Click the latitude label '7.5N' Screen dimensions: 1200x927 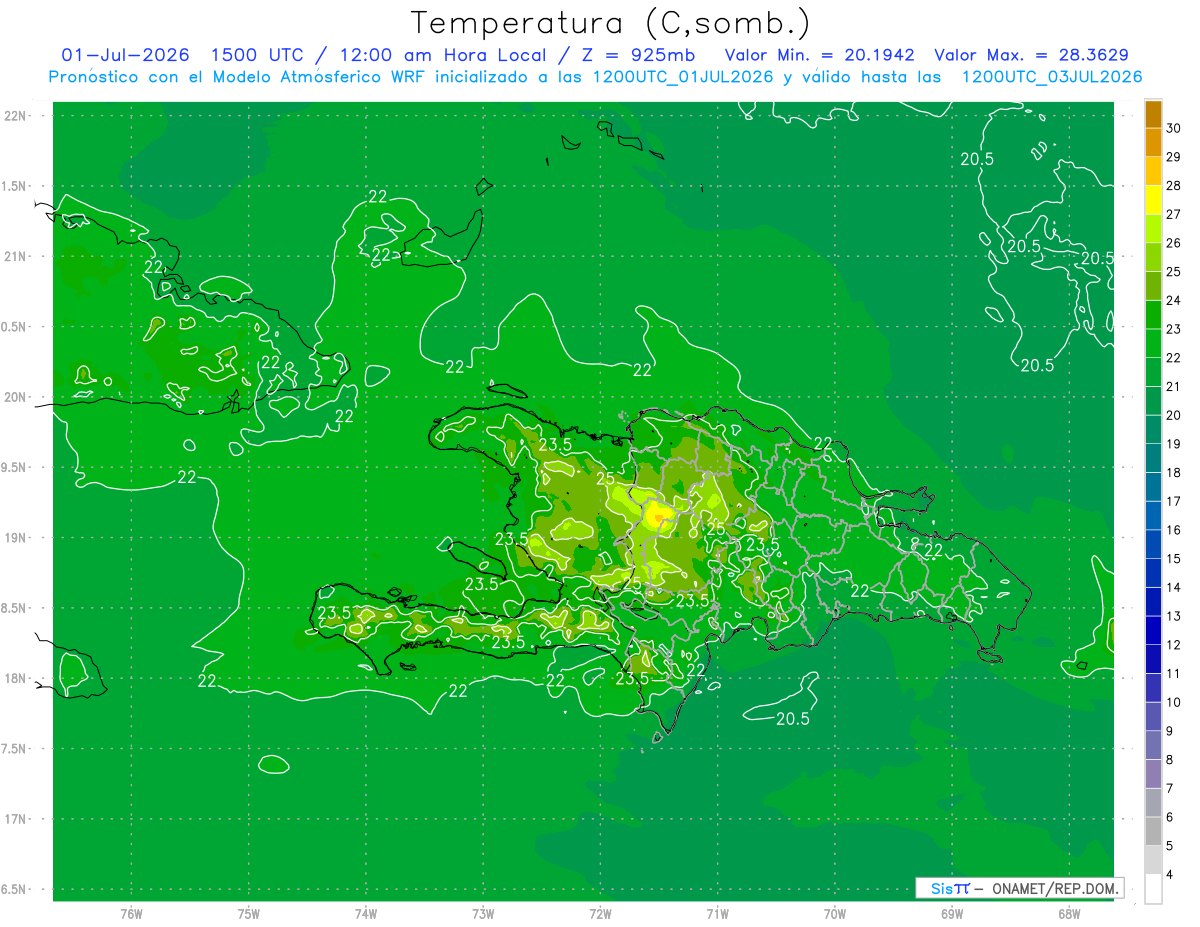coord(15,749)
